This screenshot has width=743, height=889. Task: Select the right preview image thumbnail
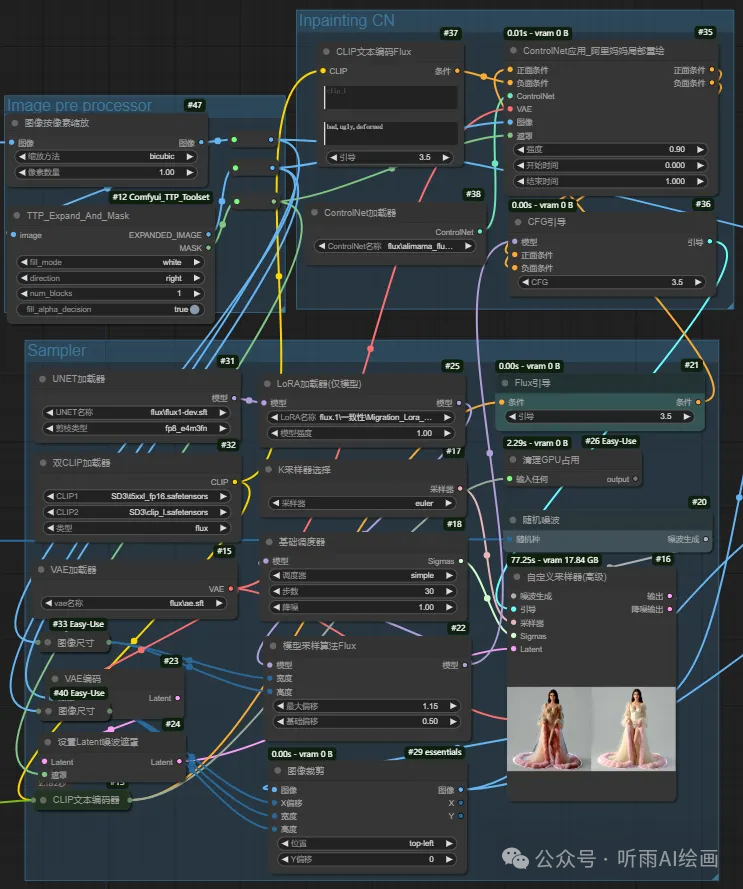[x=633, y=729]
